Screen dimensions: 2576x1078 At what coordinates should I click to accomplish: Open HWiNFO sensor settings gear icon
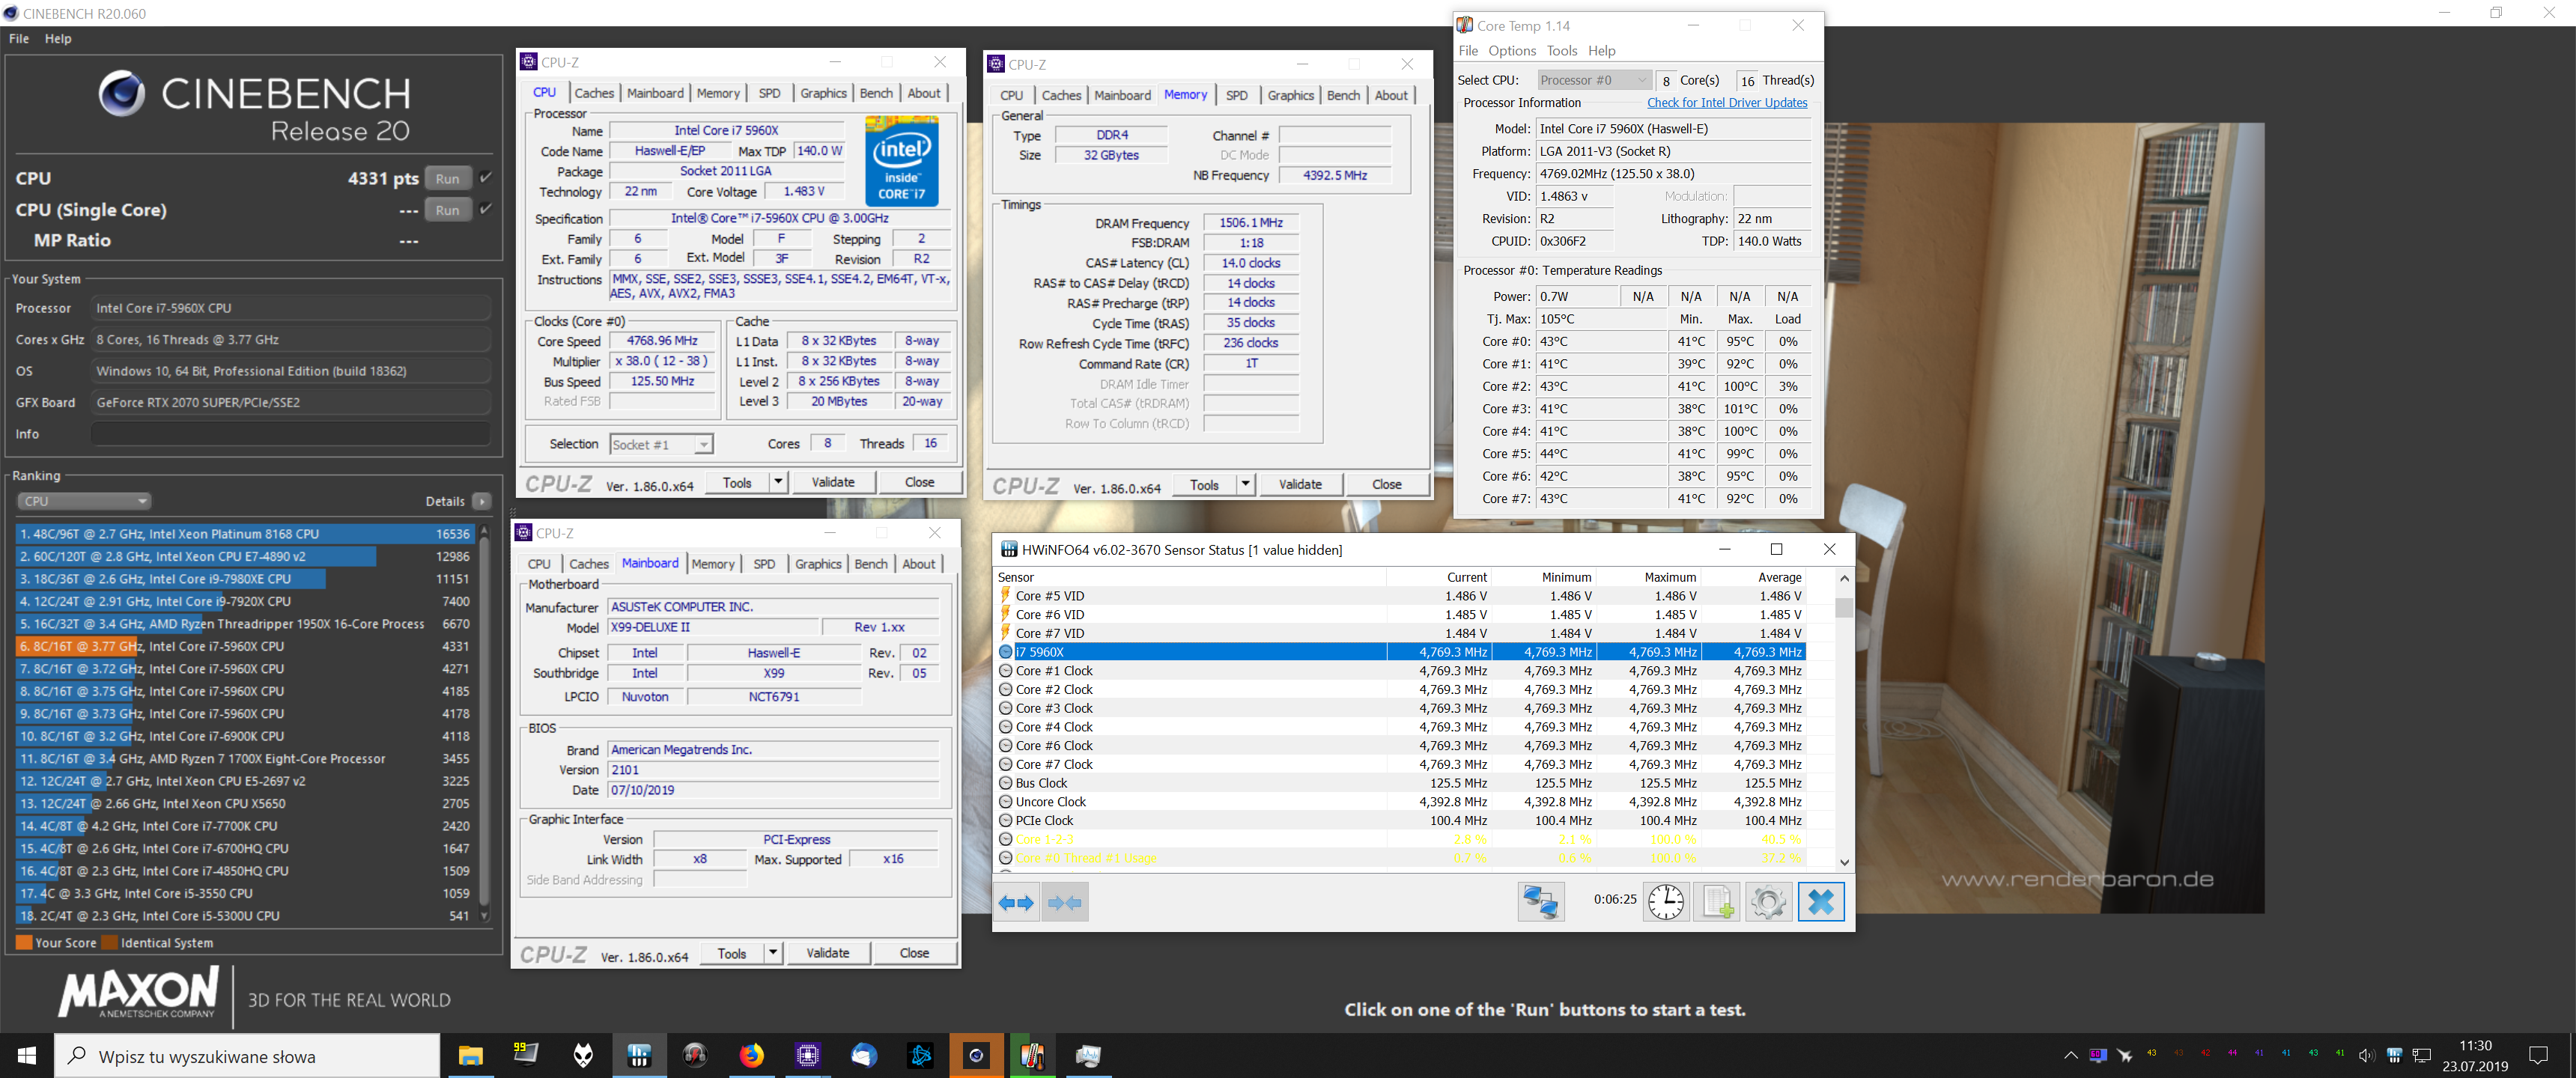click(1768, 902)
